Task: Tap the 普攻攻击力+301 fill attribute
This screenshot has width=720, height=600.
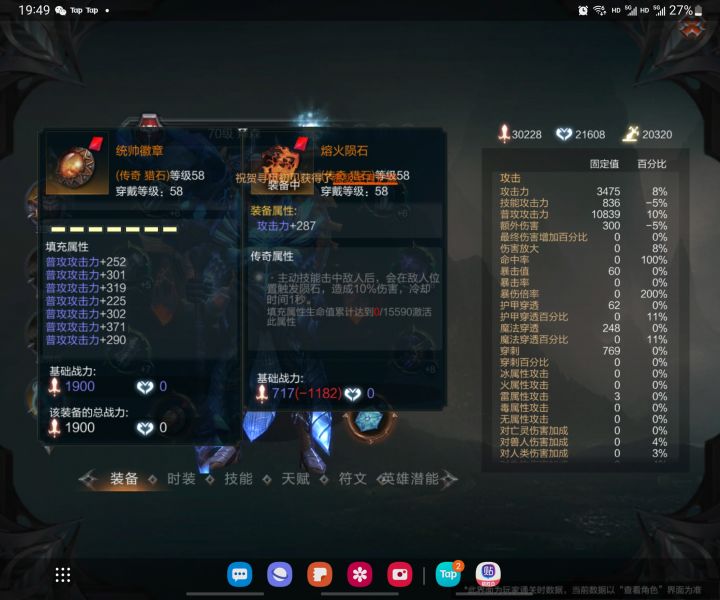Action: [86, 275]
